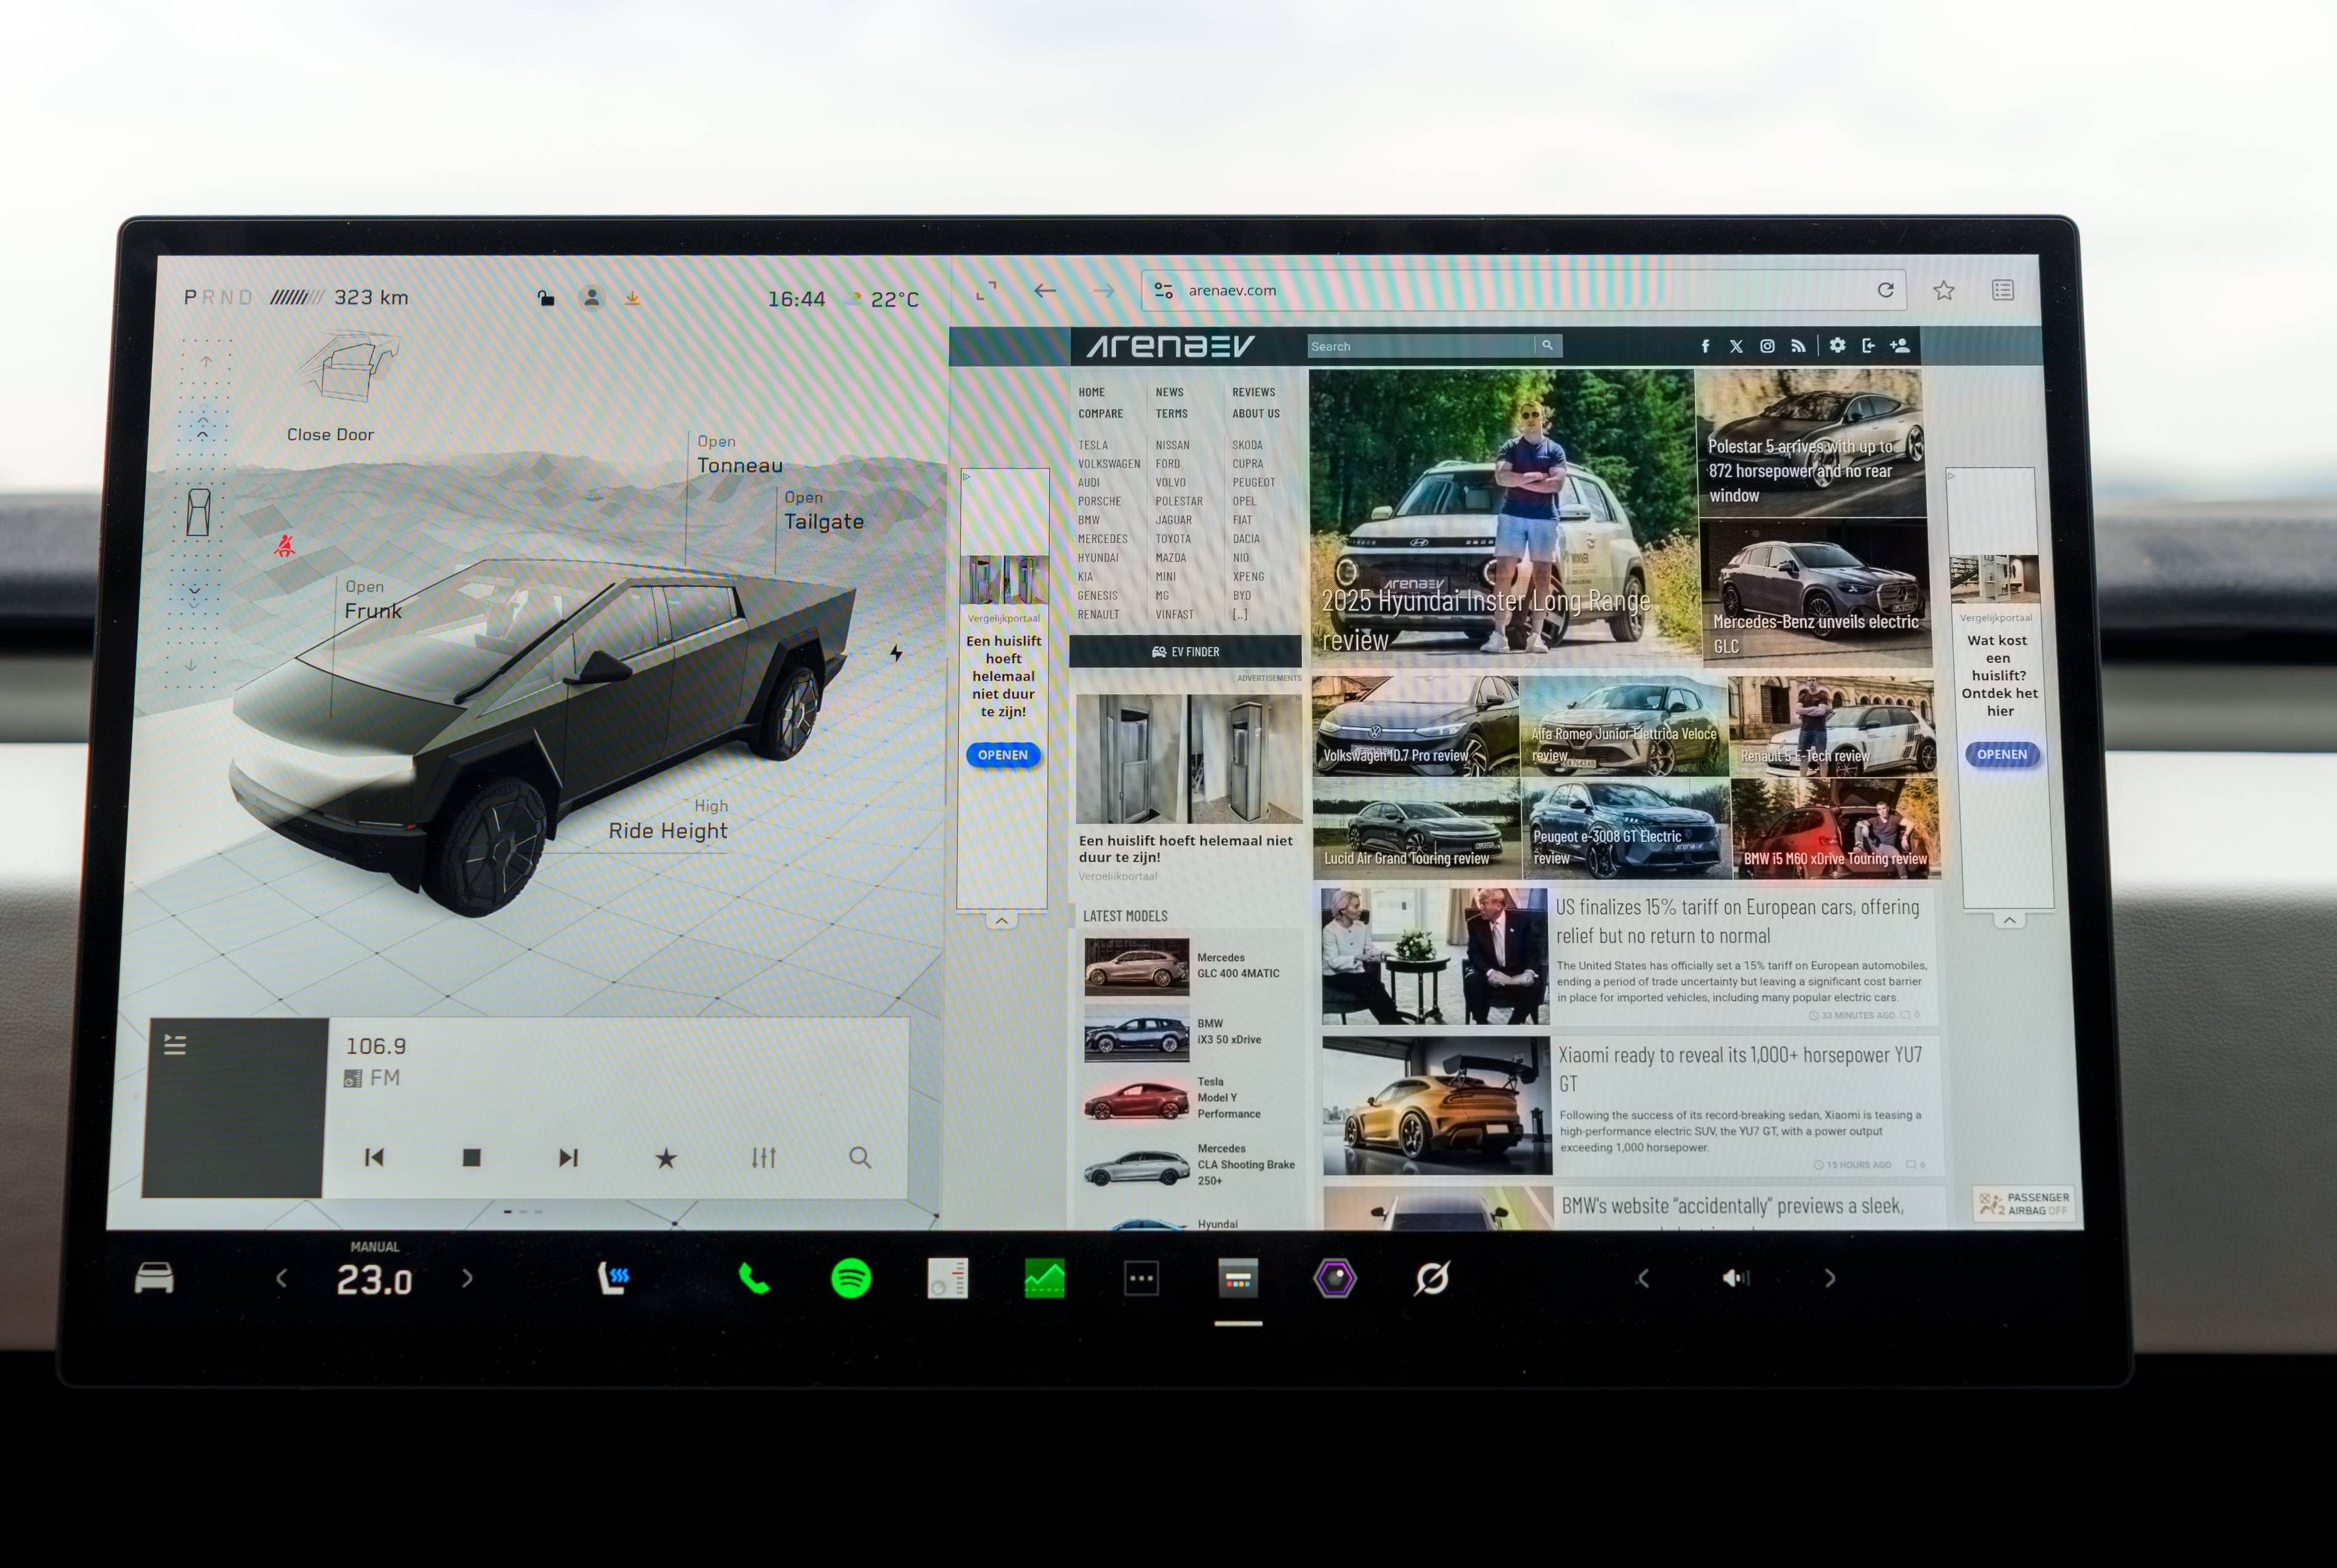The height and width of the screenshot is (1568, 2337).
Task: Bookmark page with star icon
Action: point(1943,291)
